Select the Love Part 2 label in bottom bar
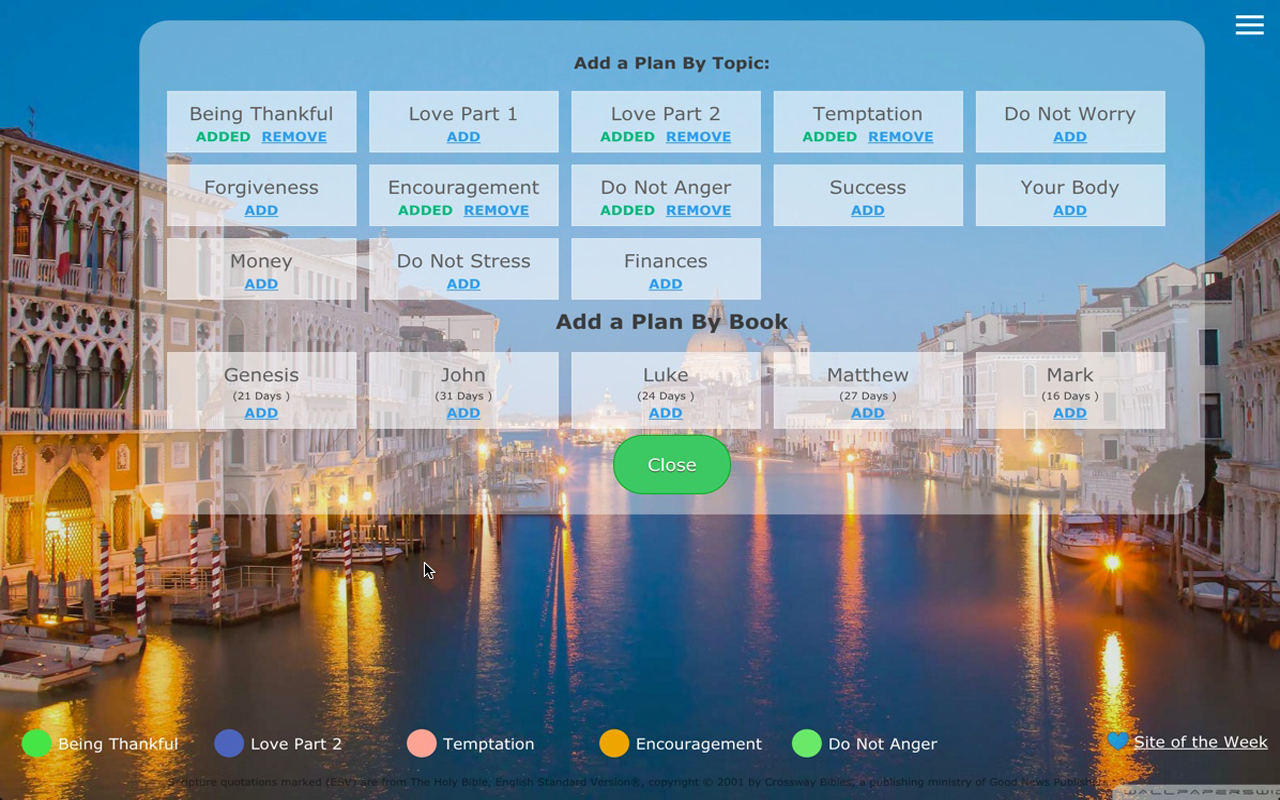1280x800 pixels. tap(296, 744)
